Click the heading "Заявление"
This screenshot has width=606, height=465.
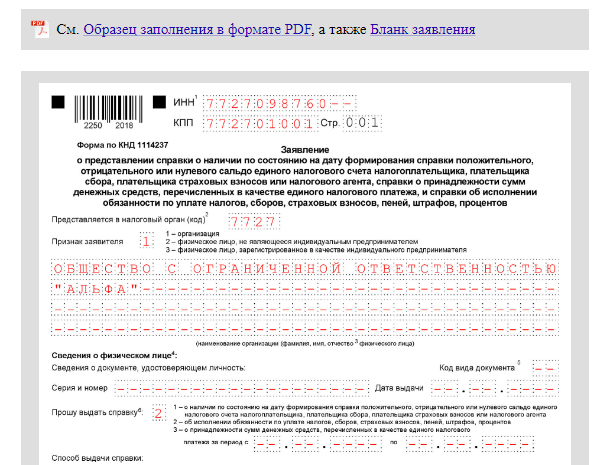[305, 150]
